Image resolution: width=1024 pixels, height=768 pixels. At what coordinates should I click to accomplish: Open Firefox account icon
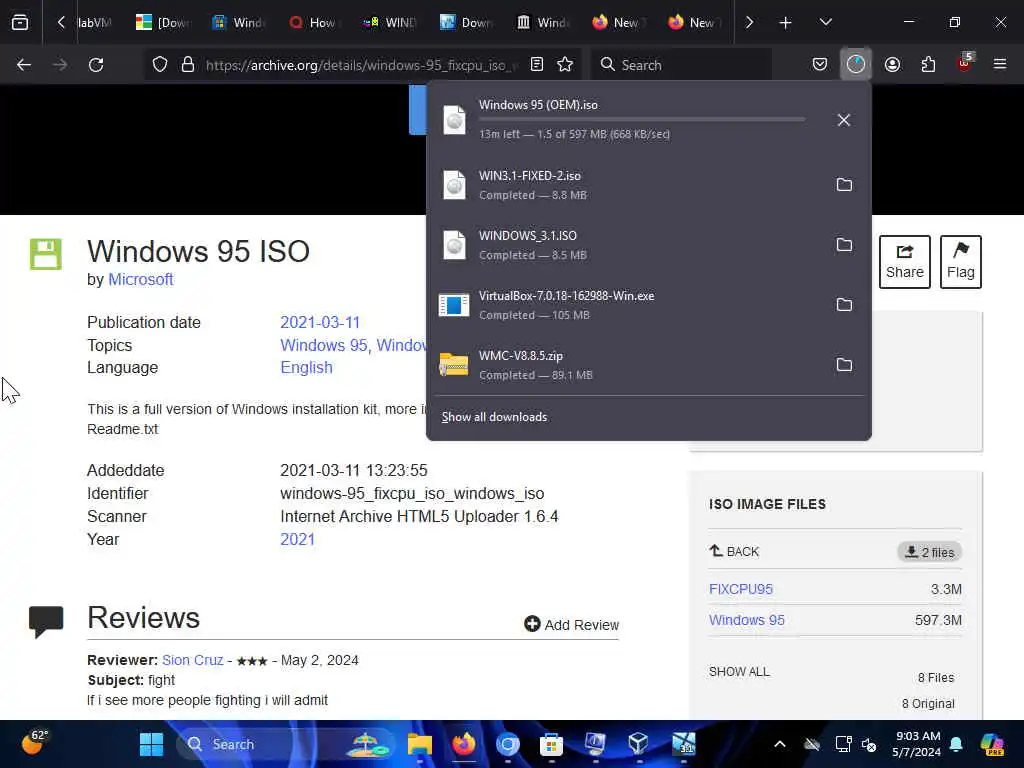tap(892, 65)
